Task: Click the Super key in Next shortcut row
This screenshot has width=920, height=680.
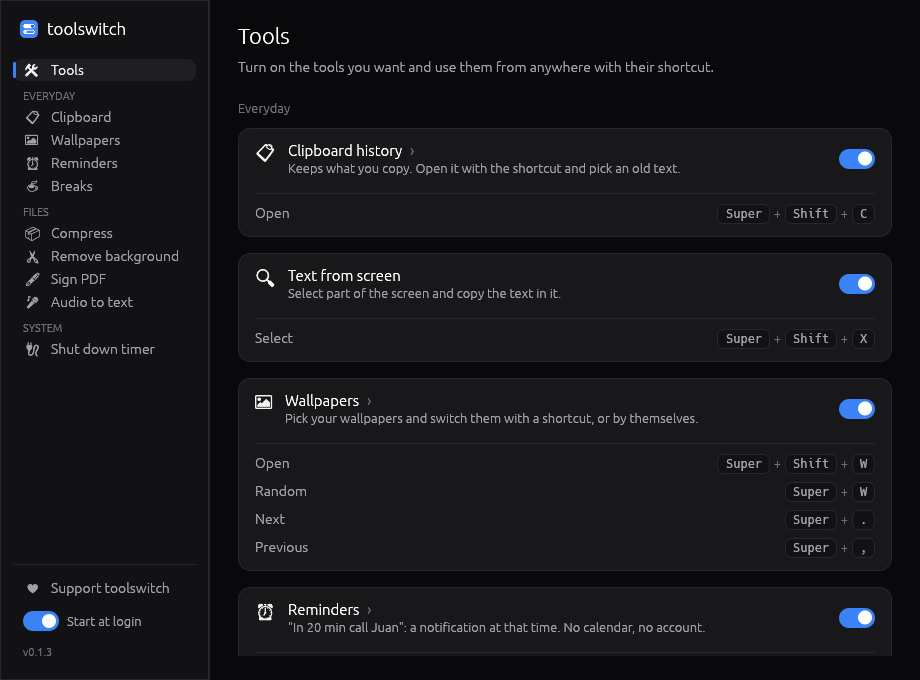Action: tap(811, 520)
